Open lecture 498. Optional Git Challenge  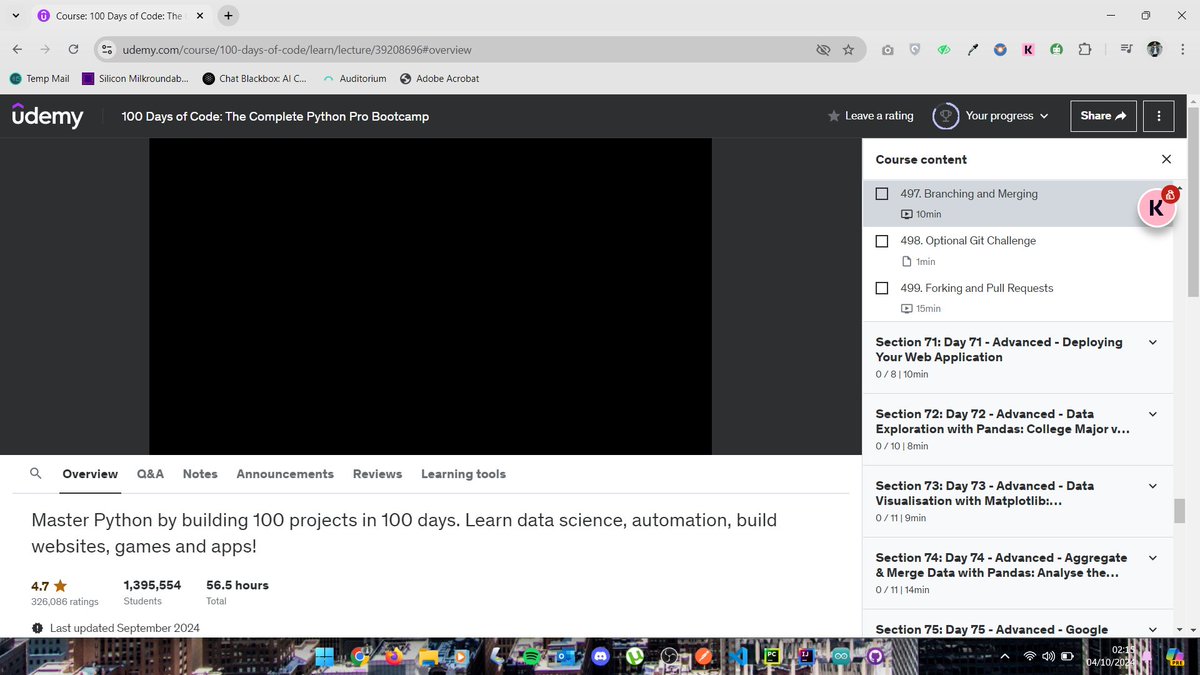[968, 241]
